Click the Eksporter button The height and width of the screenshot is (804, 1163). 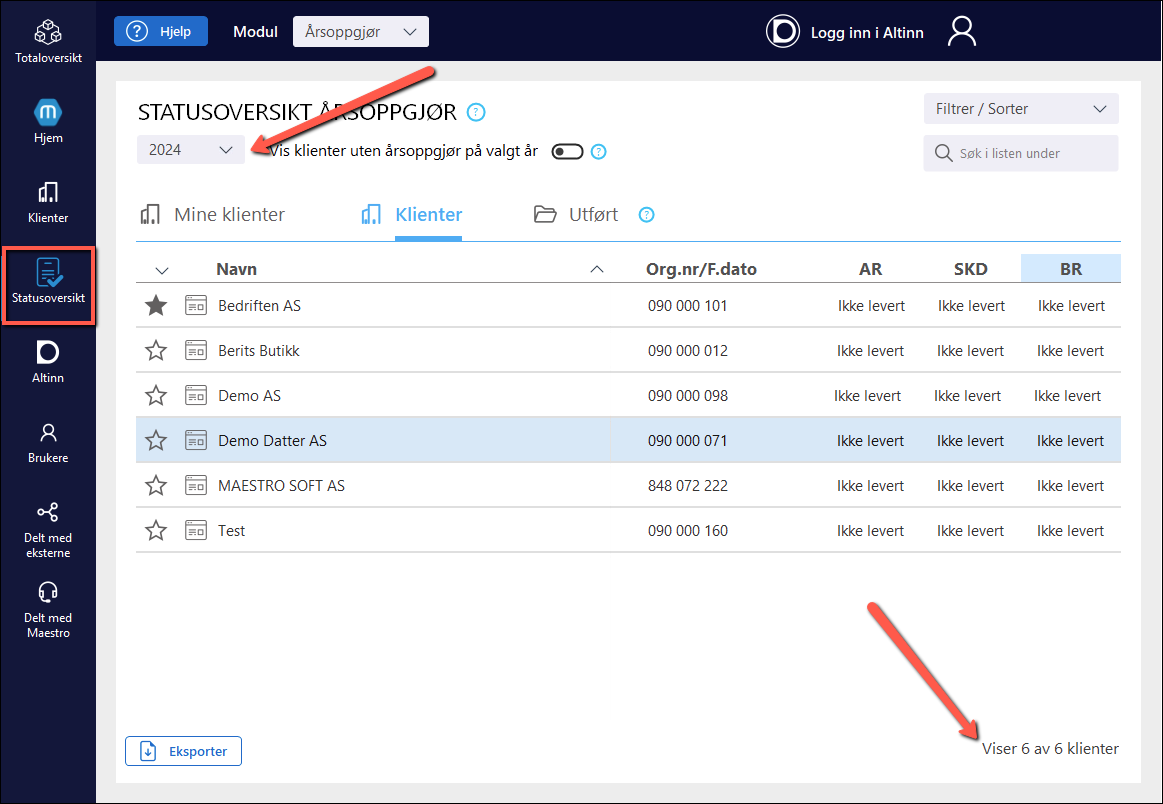click(x=183, y=751)
